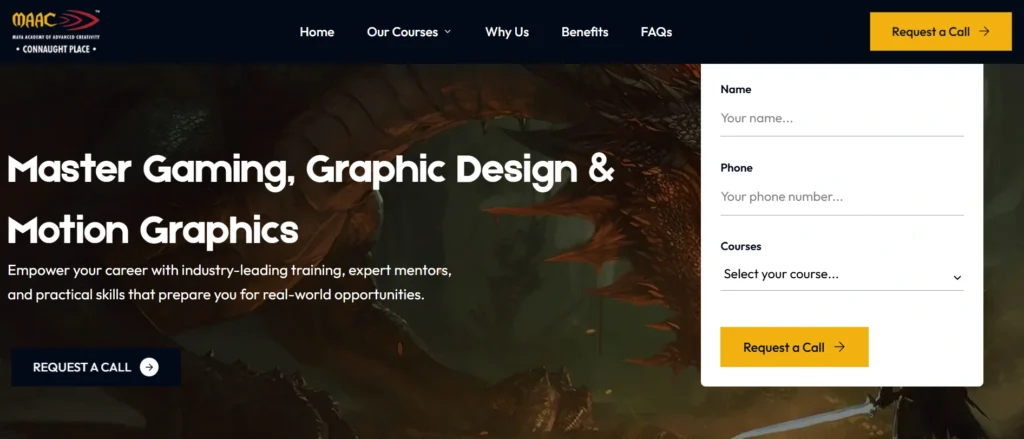Click the MAAC Connaught Place logo
Viewport: 1024px width, 439px height.
56,31
